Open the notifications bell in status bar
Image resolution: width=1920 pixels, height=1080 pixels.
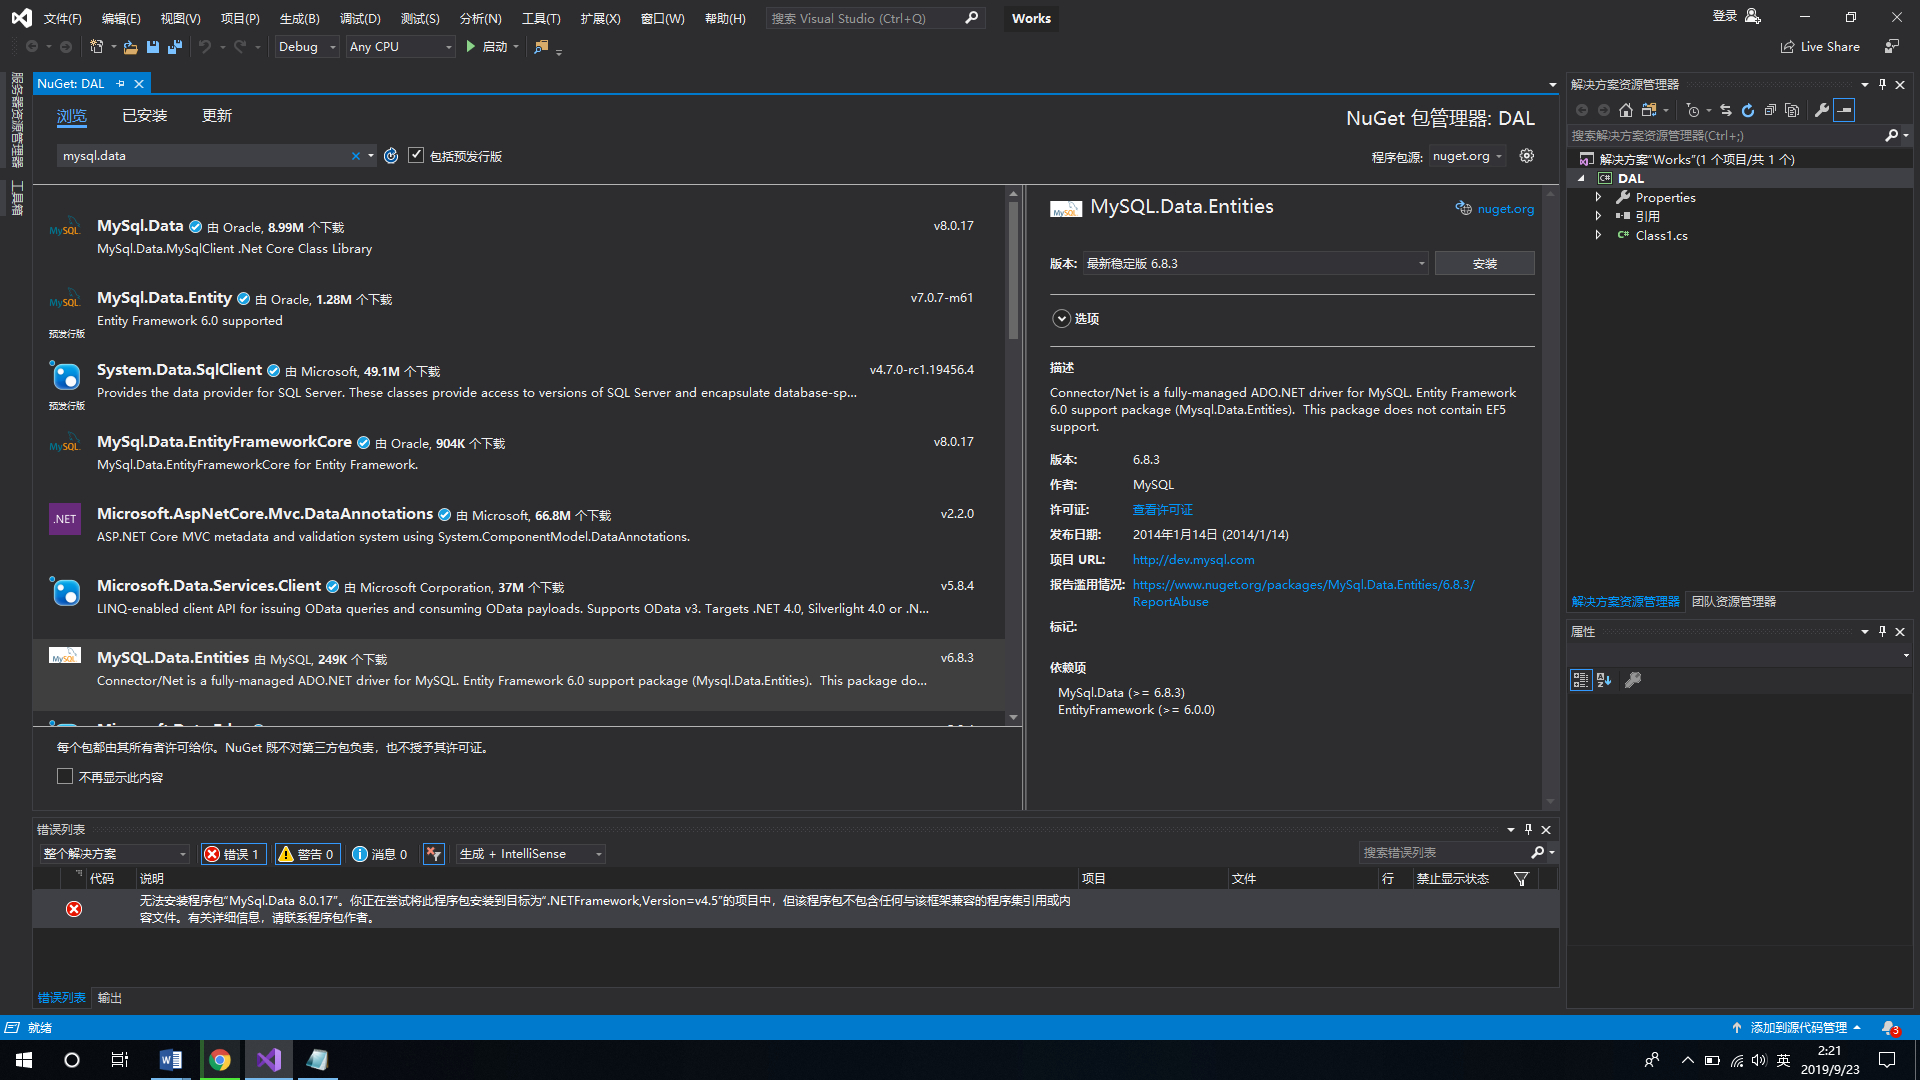tap(1889, 1028)
